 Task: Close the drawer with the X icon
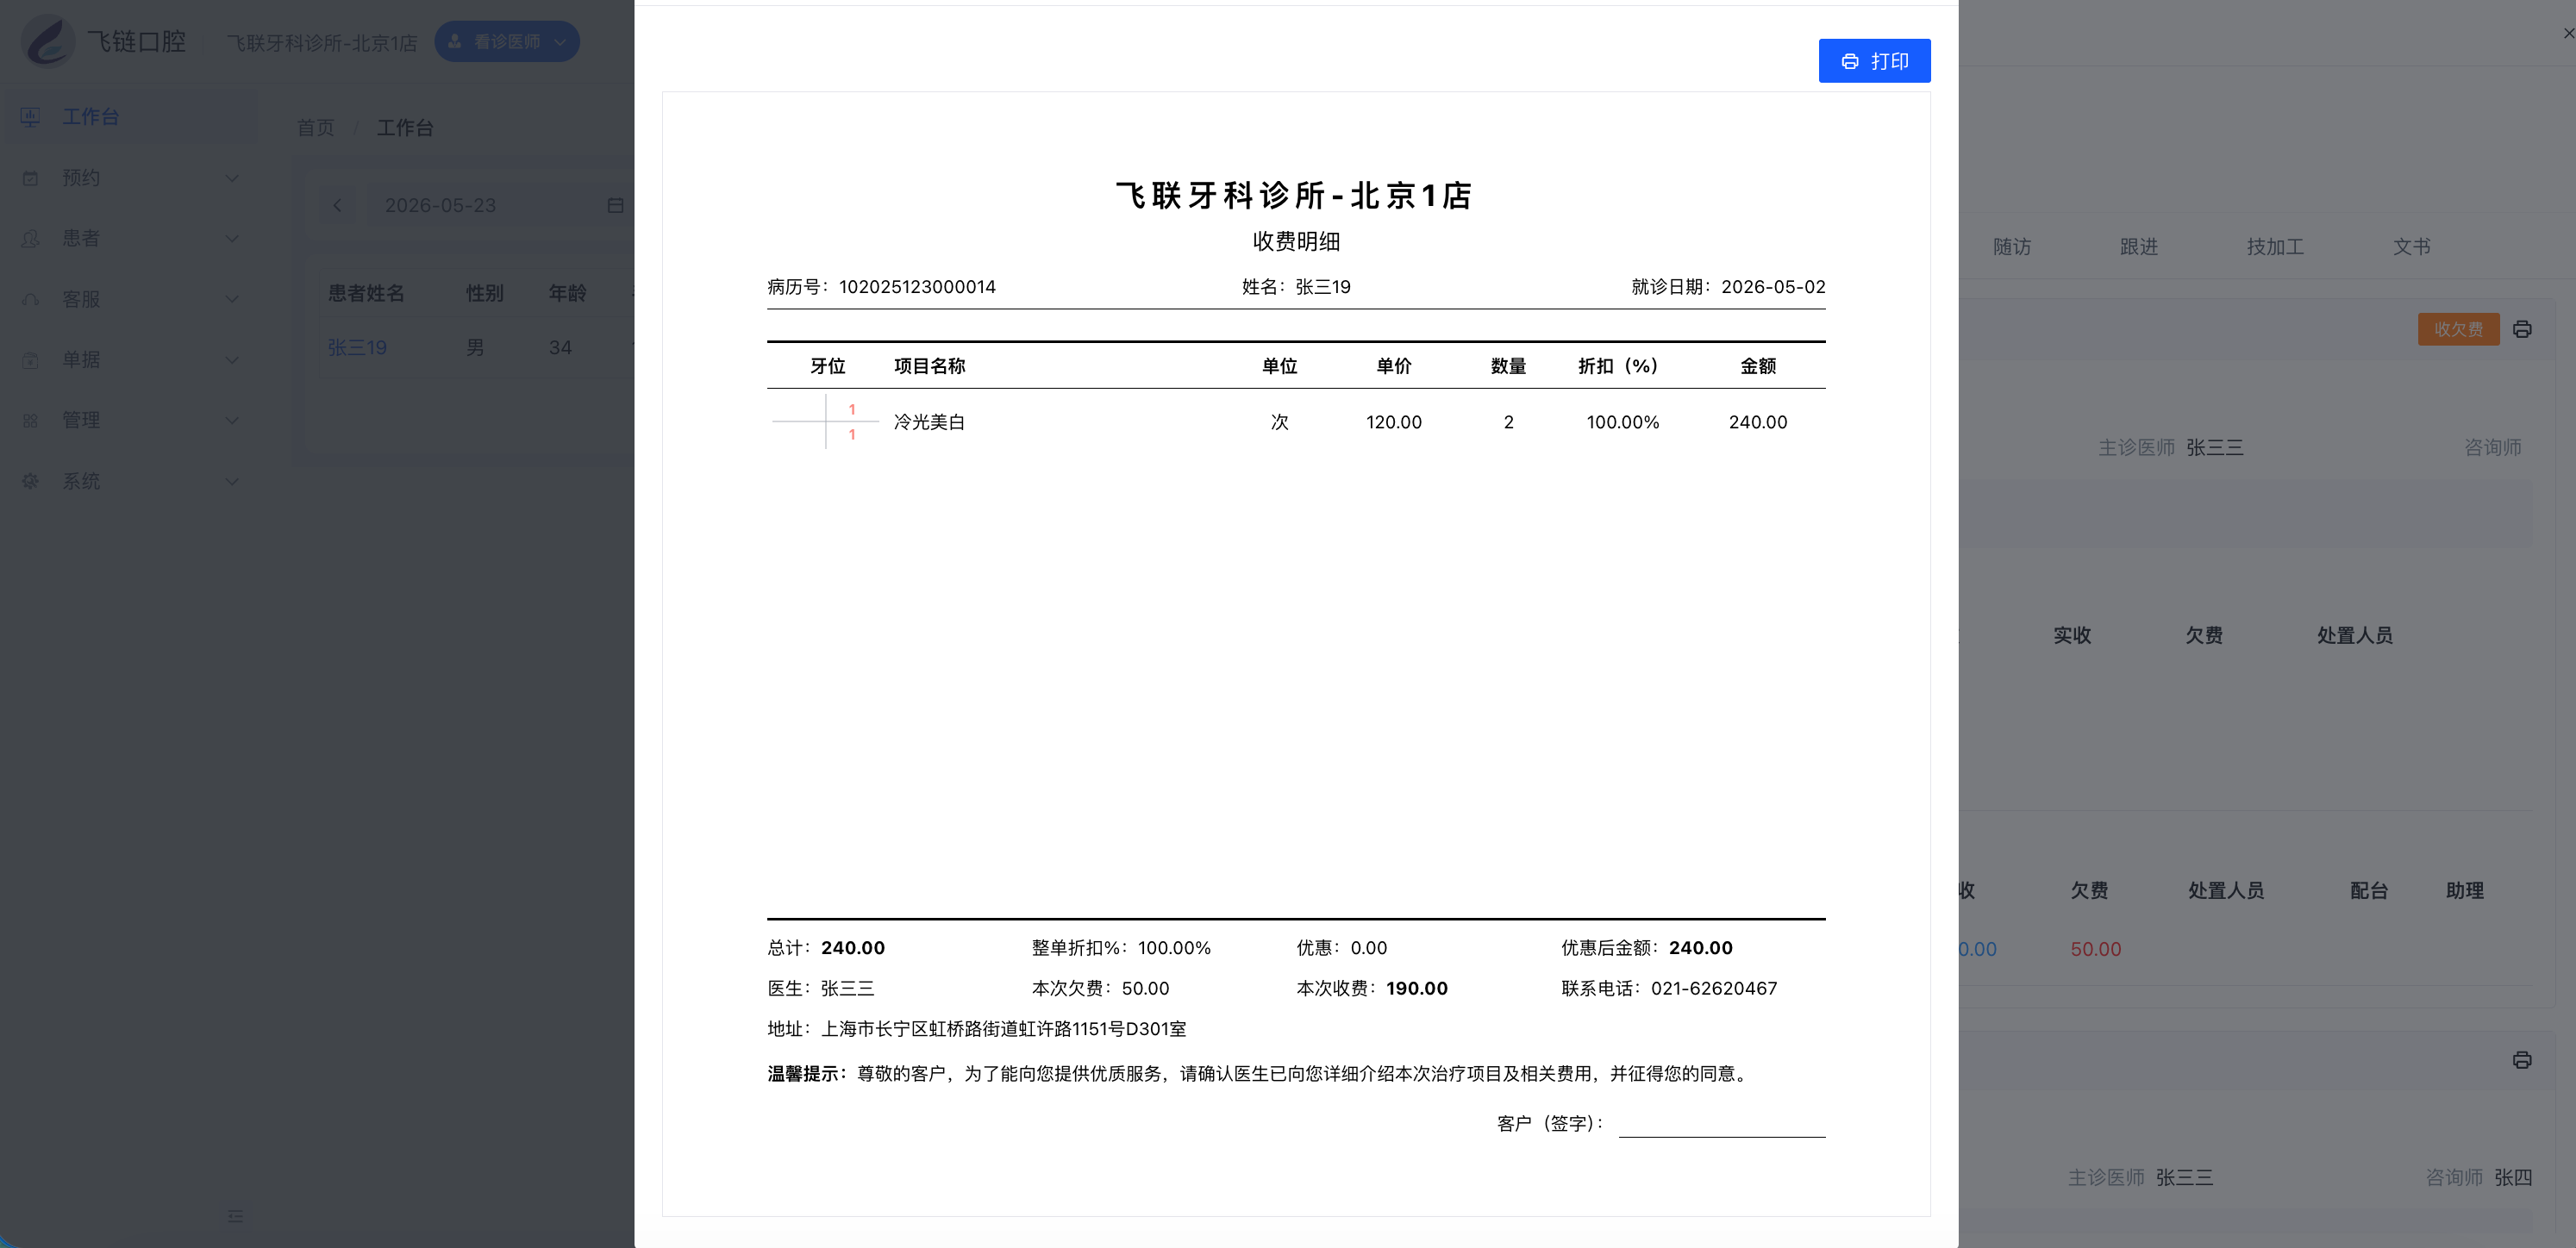2568,33
